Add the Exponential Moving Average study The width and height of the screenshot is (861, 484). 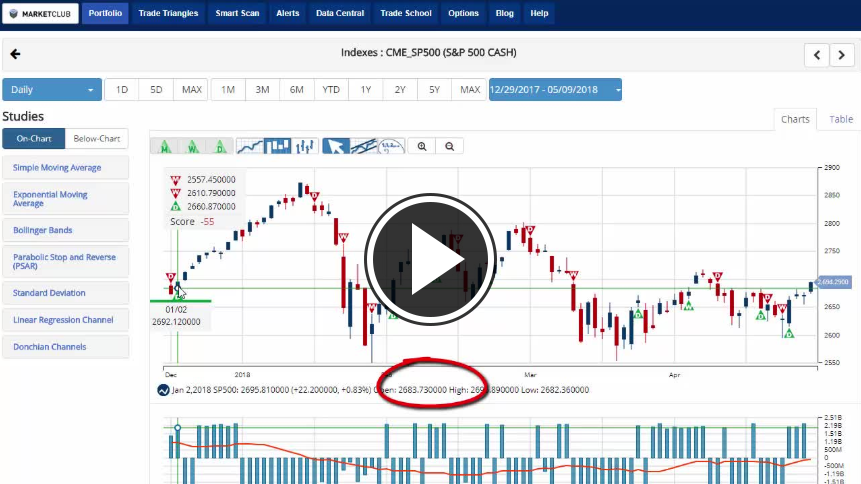(x=65, y=199)
